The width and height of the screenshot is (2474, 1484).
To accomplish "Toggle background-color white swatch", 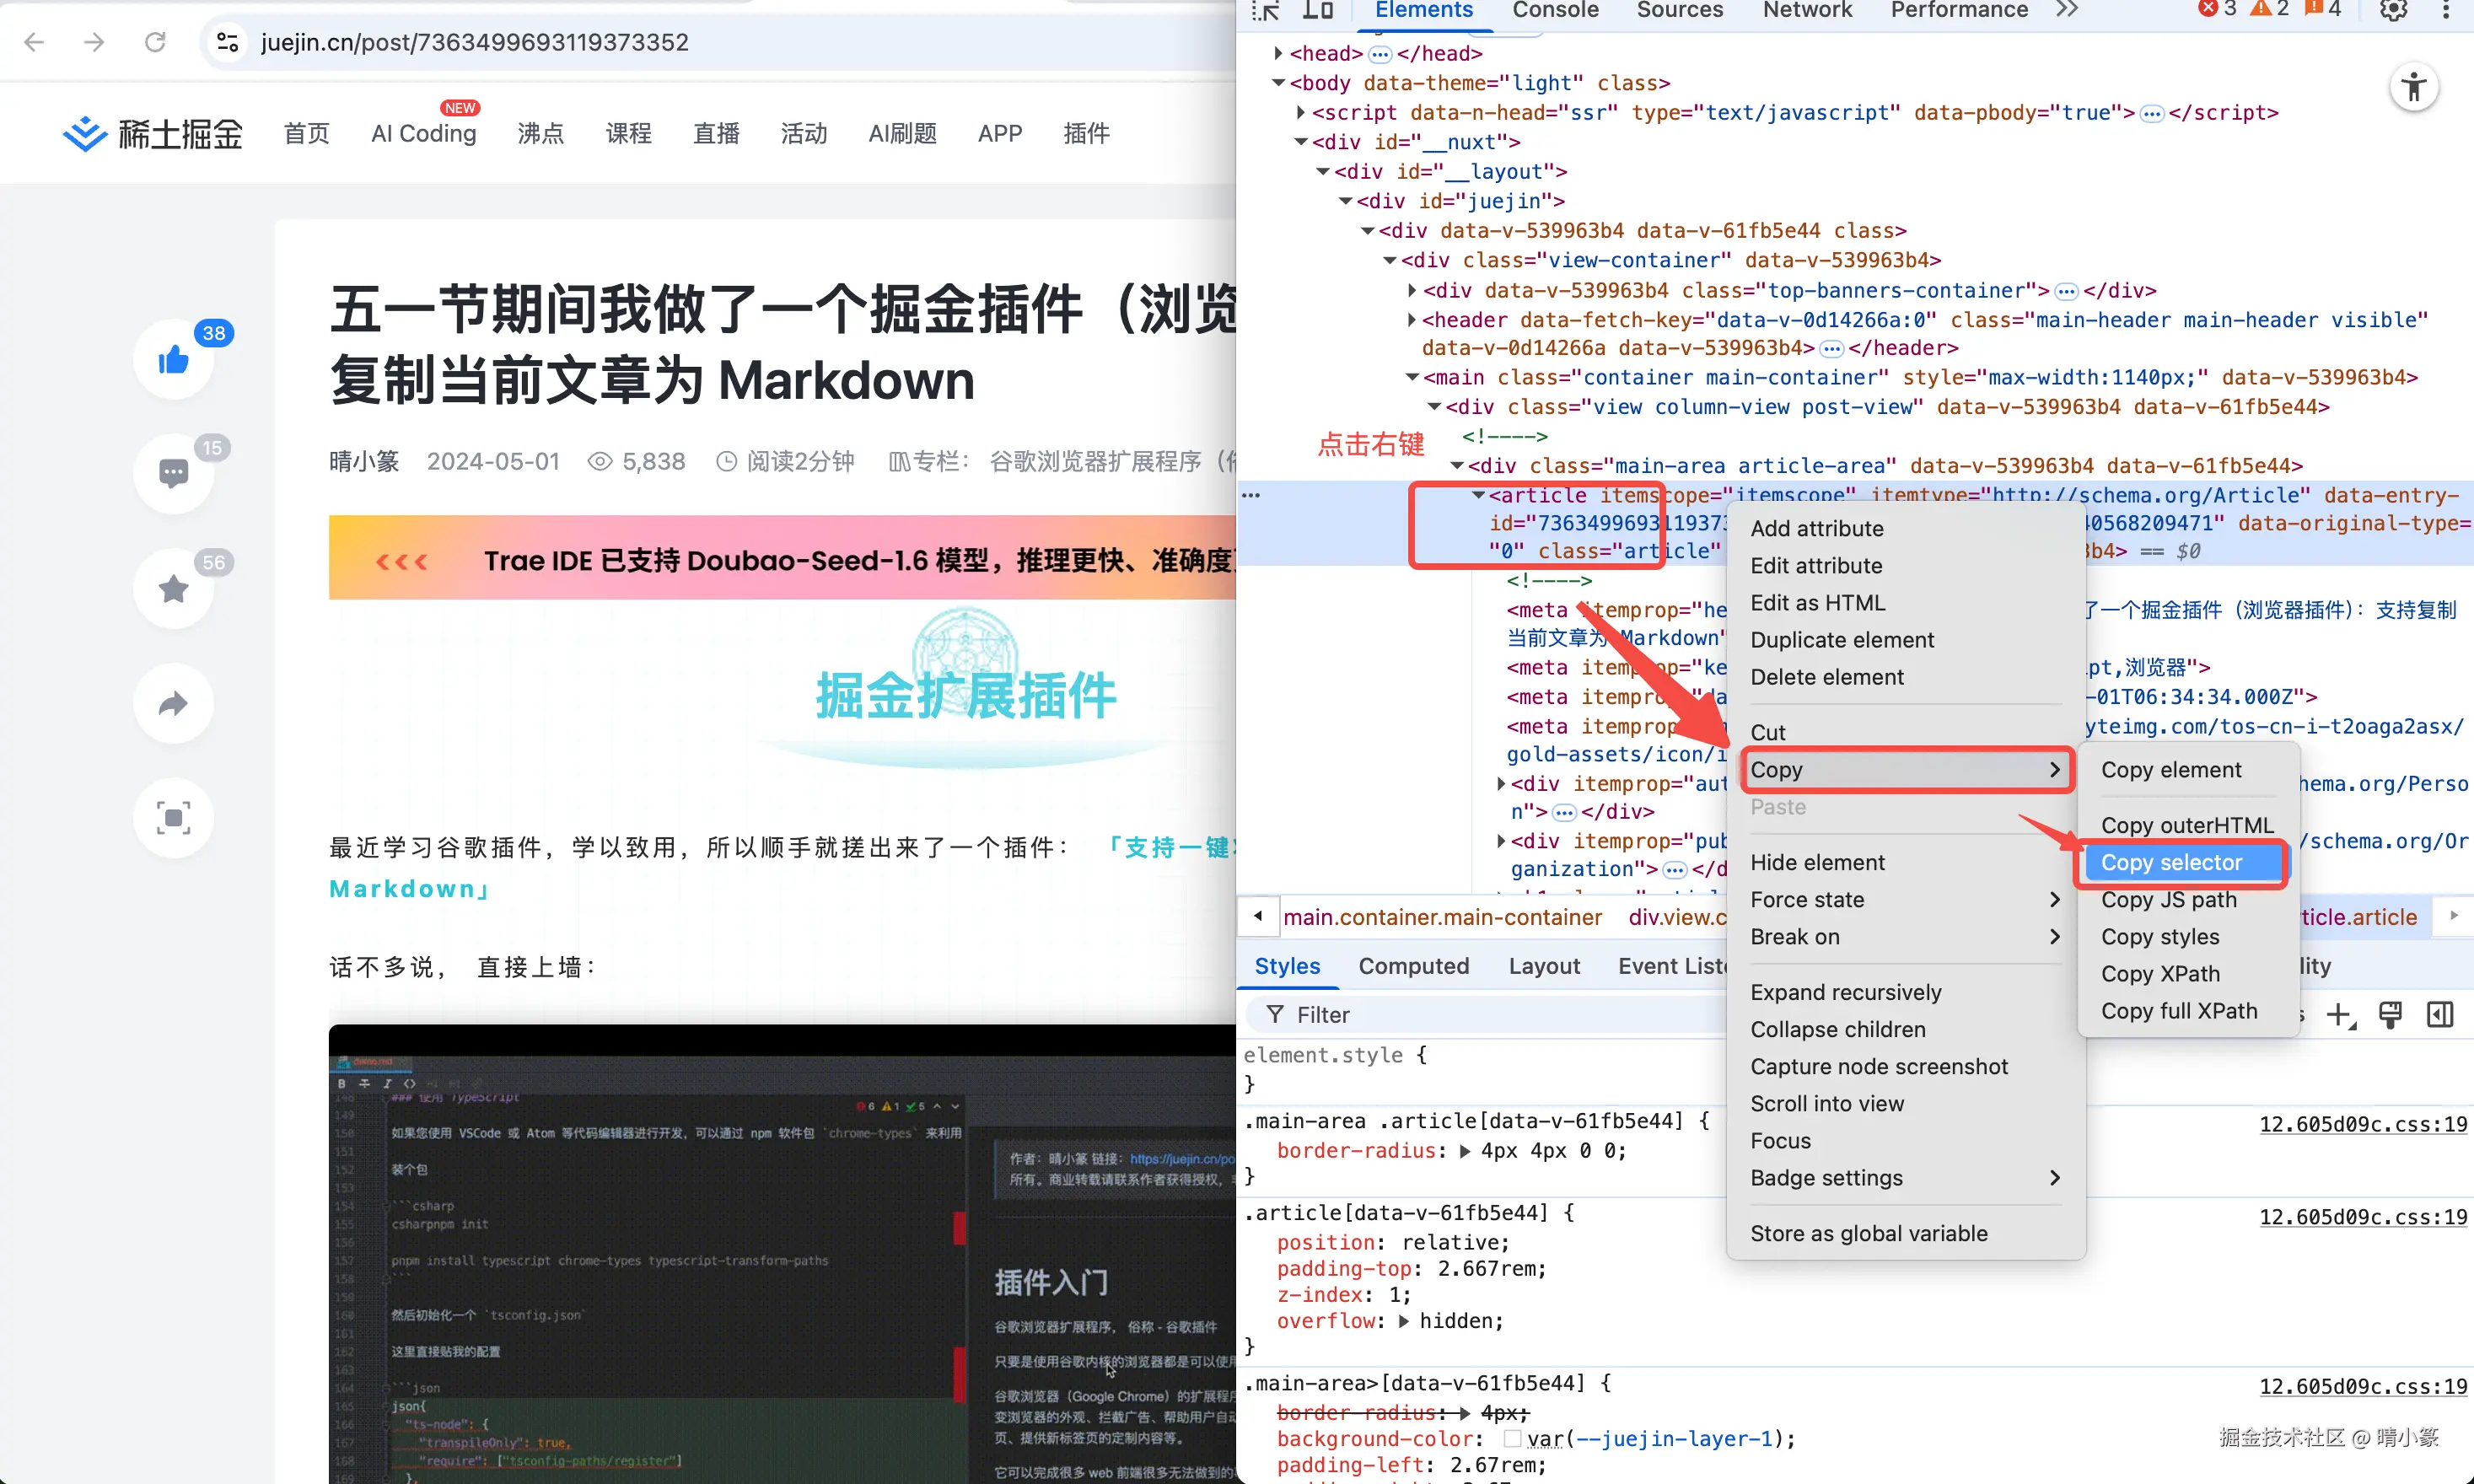I will point(1513,1439).
